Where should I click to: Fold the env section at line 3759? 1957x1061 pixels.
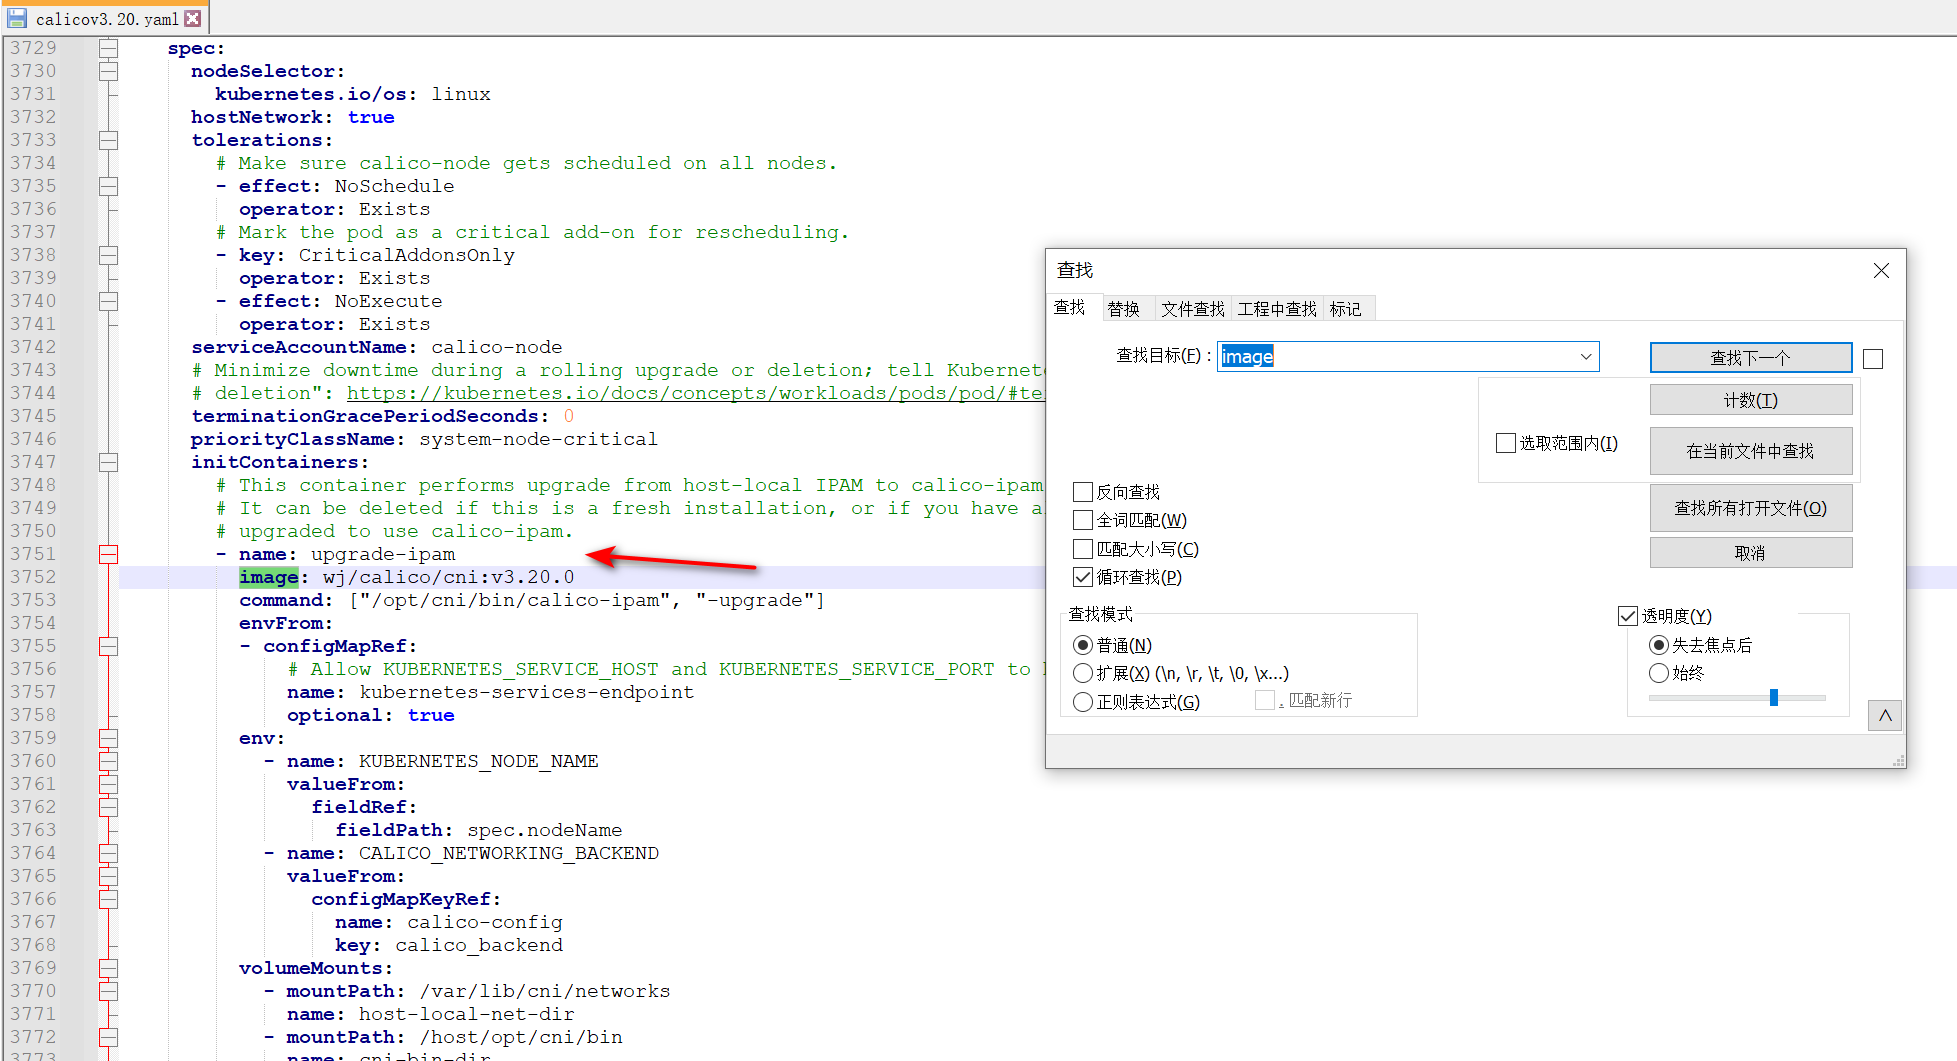coord(108,739)
